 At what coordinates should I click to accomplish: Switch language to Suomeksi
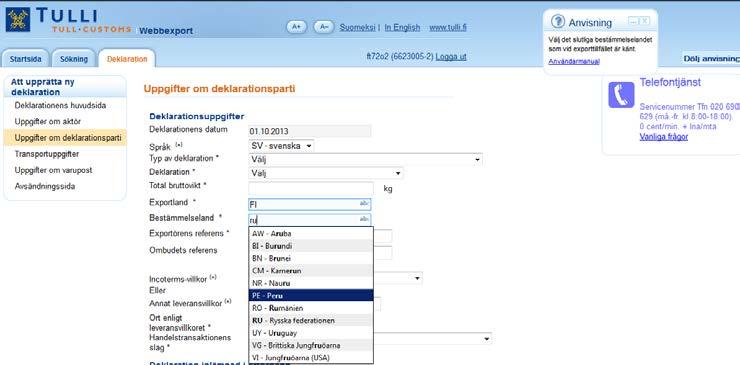pos(357,27)
